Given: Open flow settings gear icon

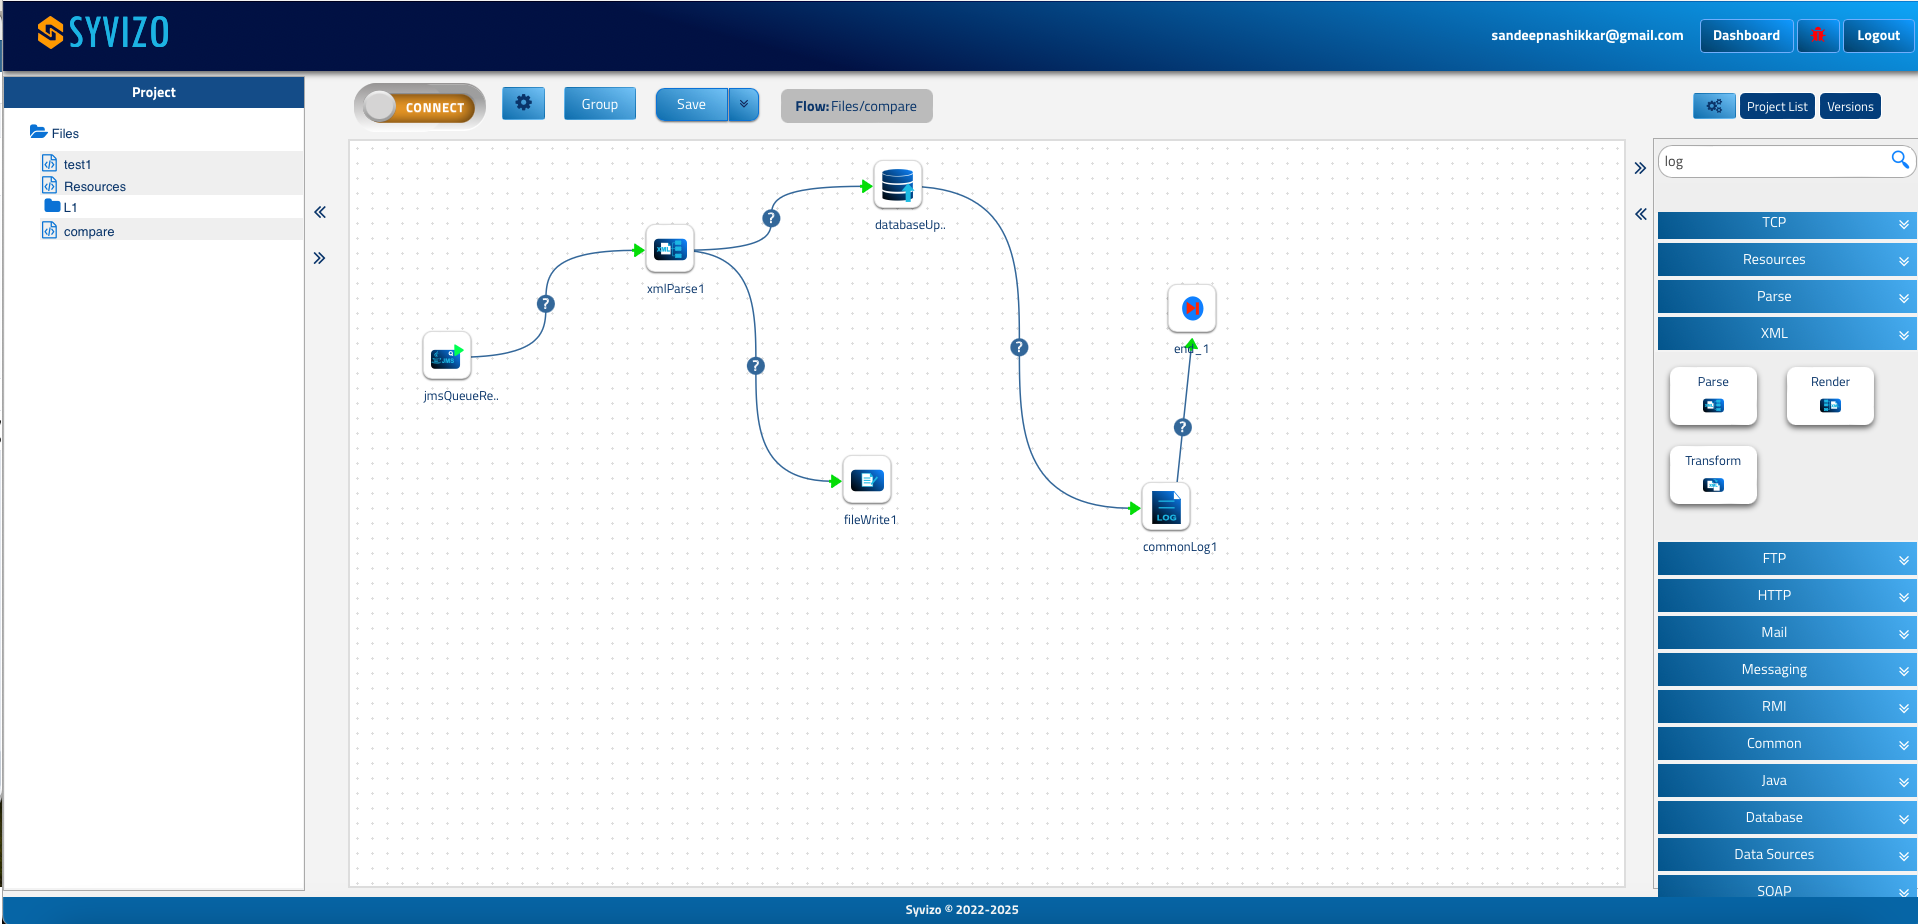Looking at the screenshot, I should pos(523,103).
